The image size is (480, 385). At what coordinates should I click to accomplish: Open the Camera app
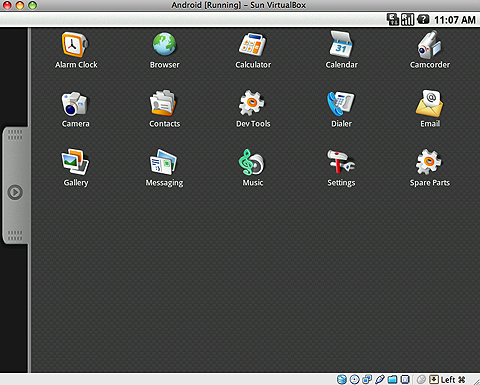tap(75, 109)
